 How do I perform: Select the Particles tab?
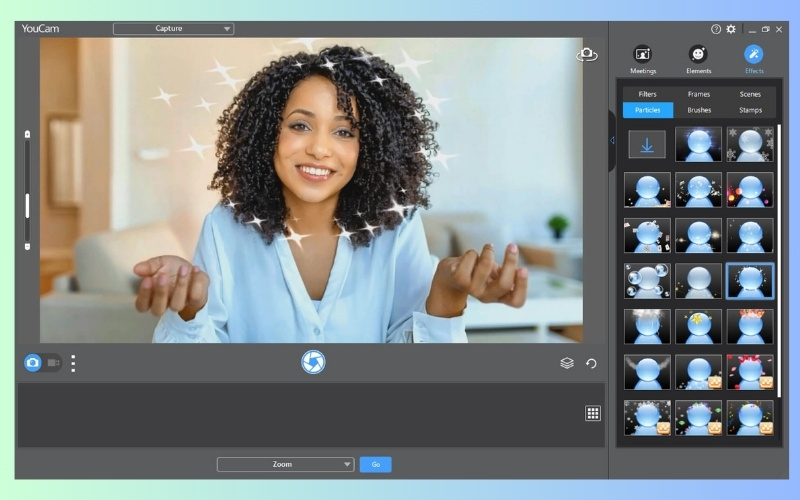pyautogui.click(x=648, y=110)
